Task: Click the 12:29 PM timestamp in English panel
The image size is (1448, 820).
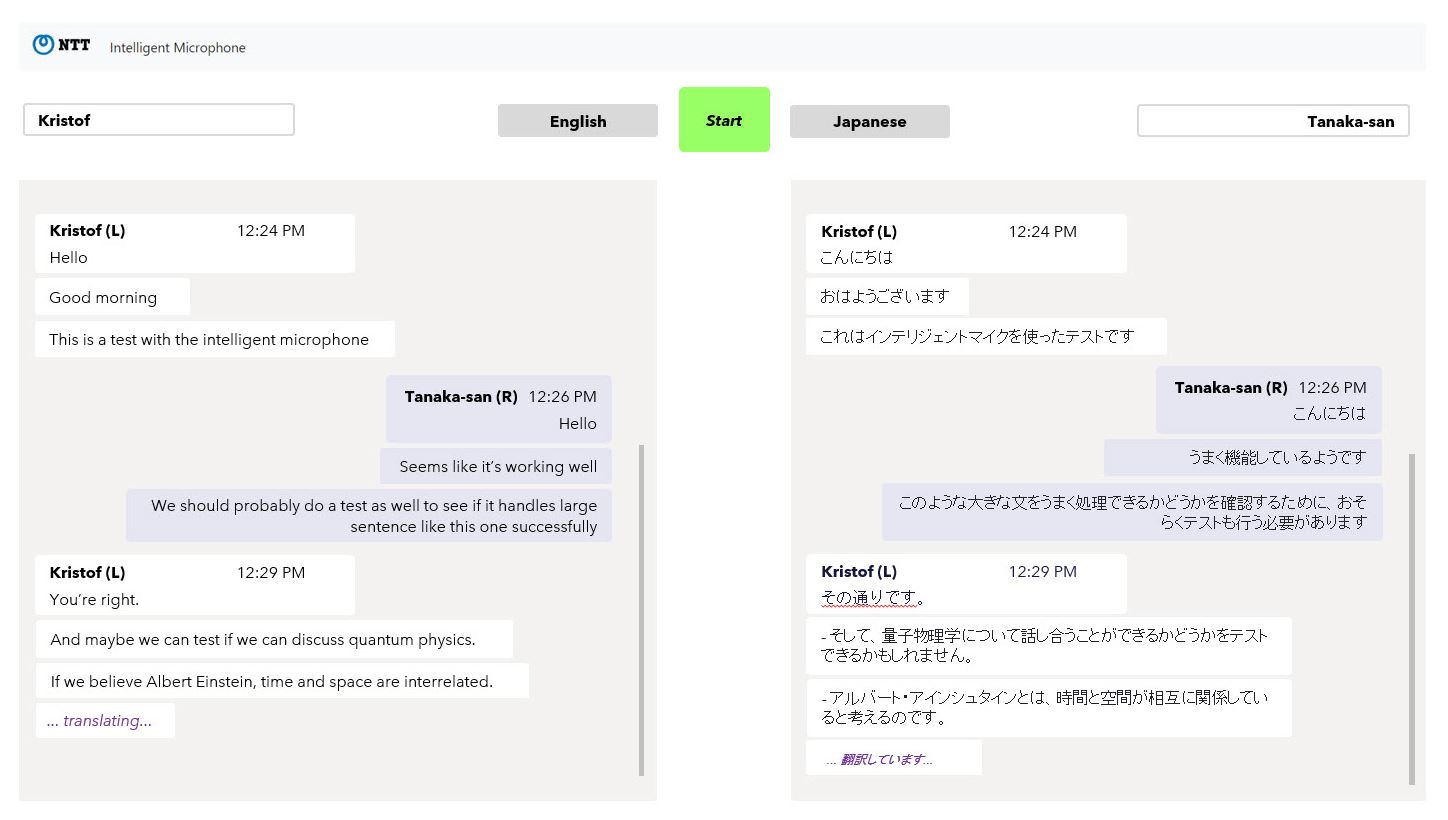Action: [x=271, y=572]
